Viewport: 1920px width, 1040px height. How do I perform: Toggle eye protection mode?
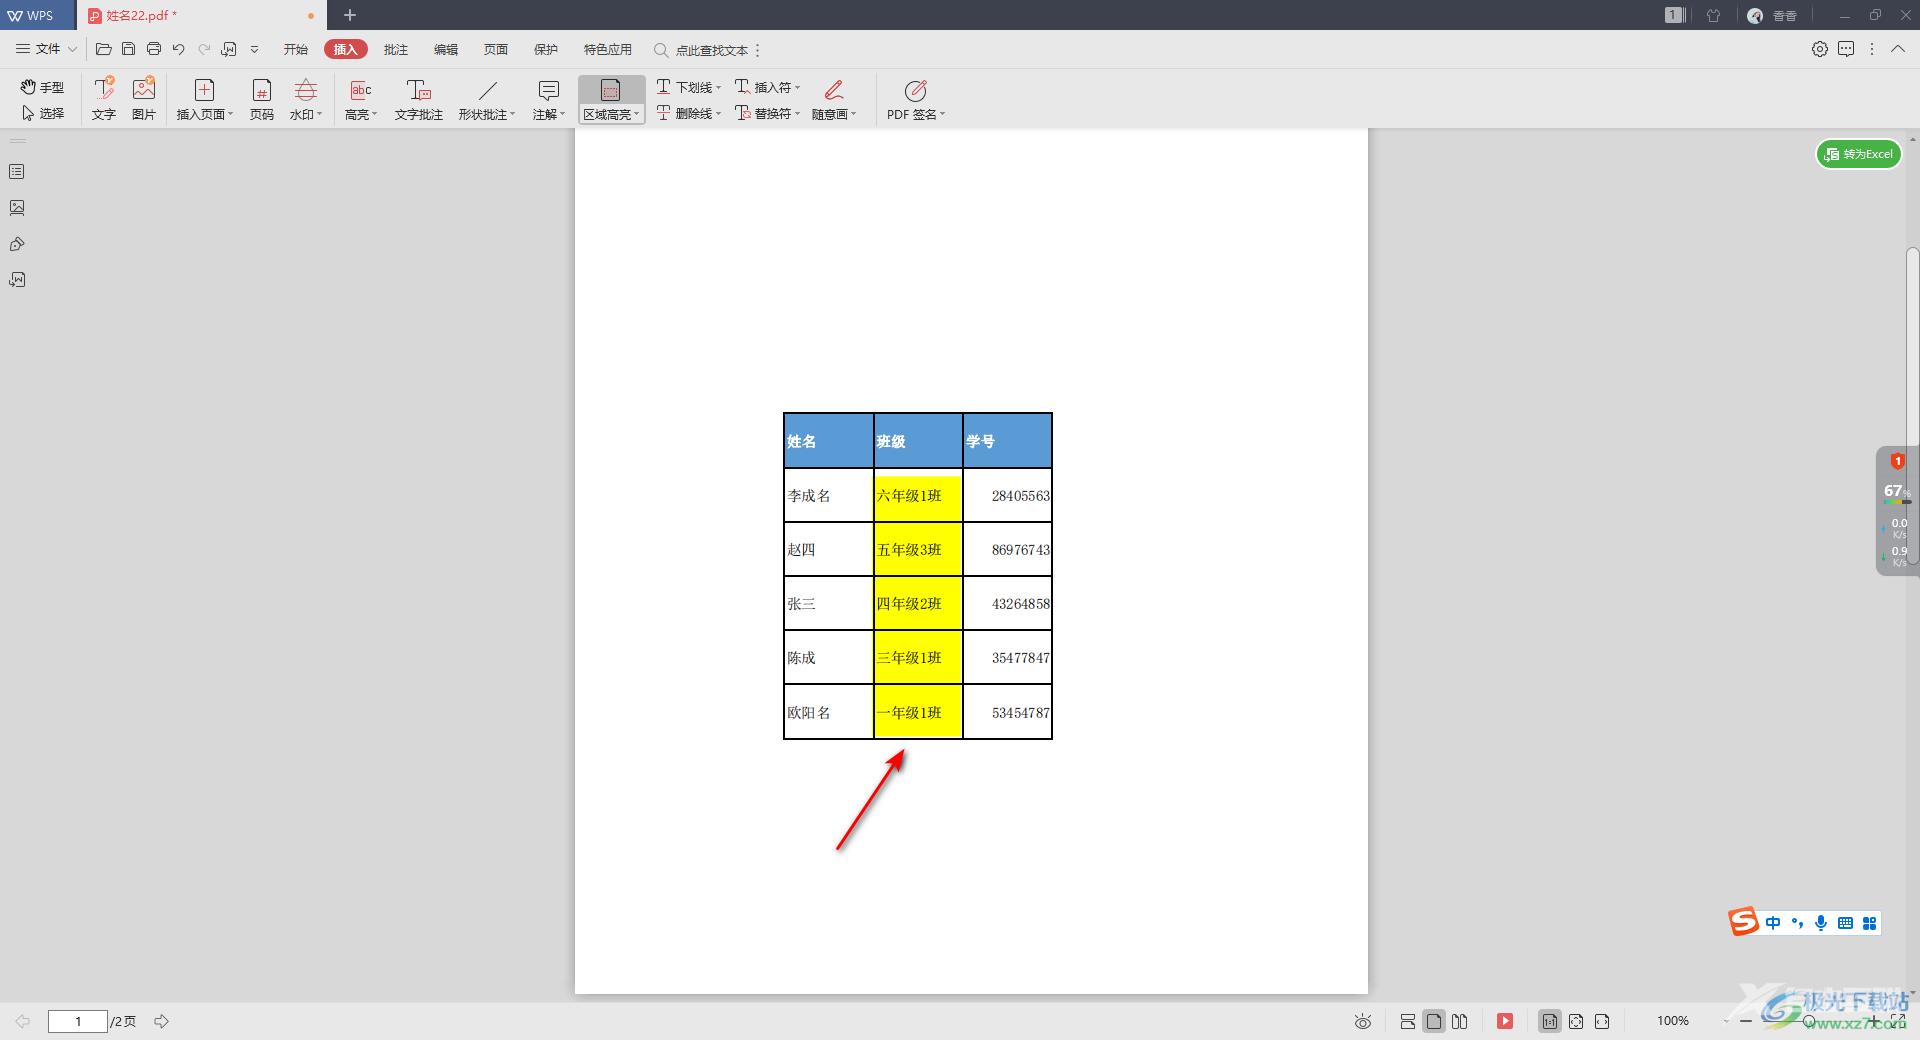click(1362, 1021)
